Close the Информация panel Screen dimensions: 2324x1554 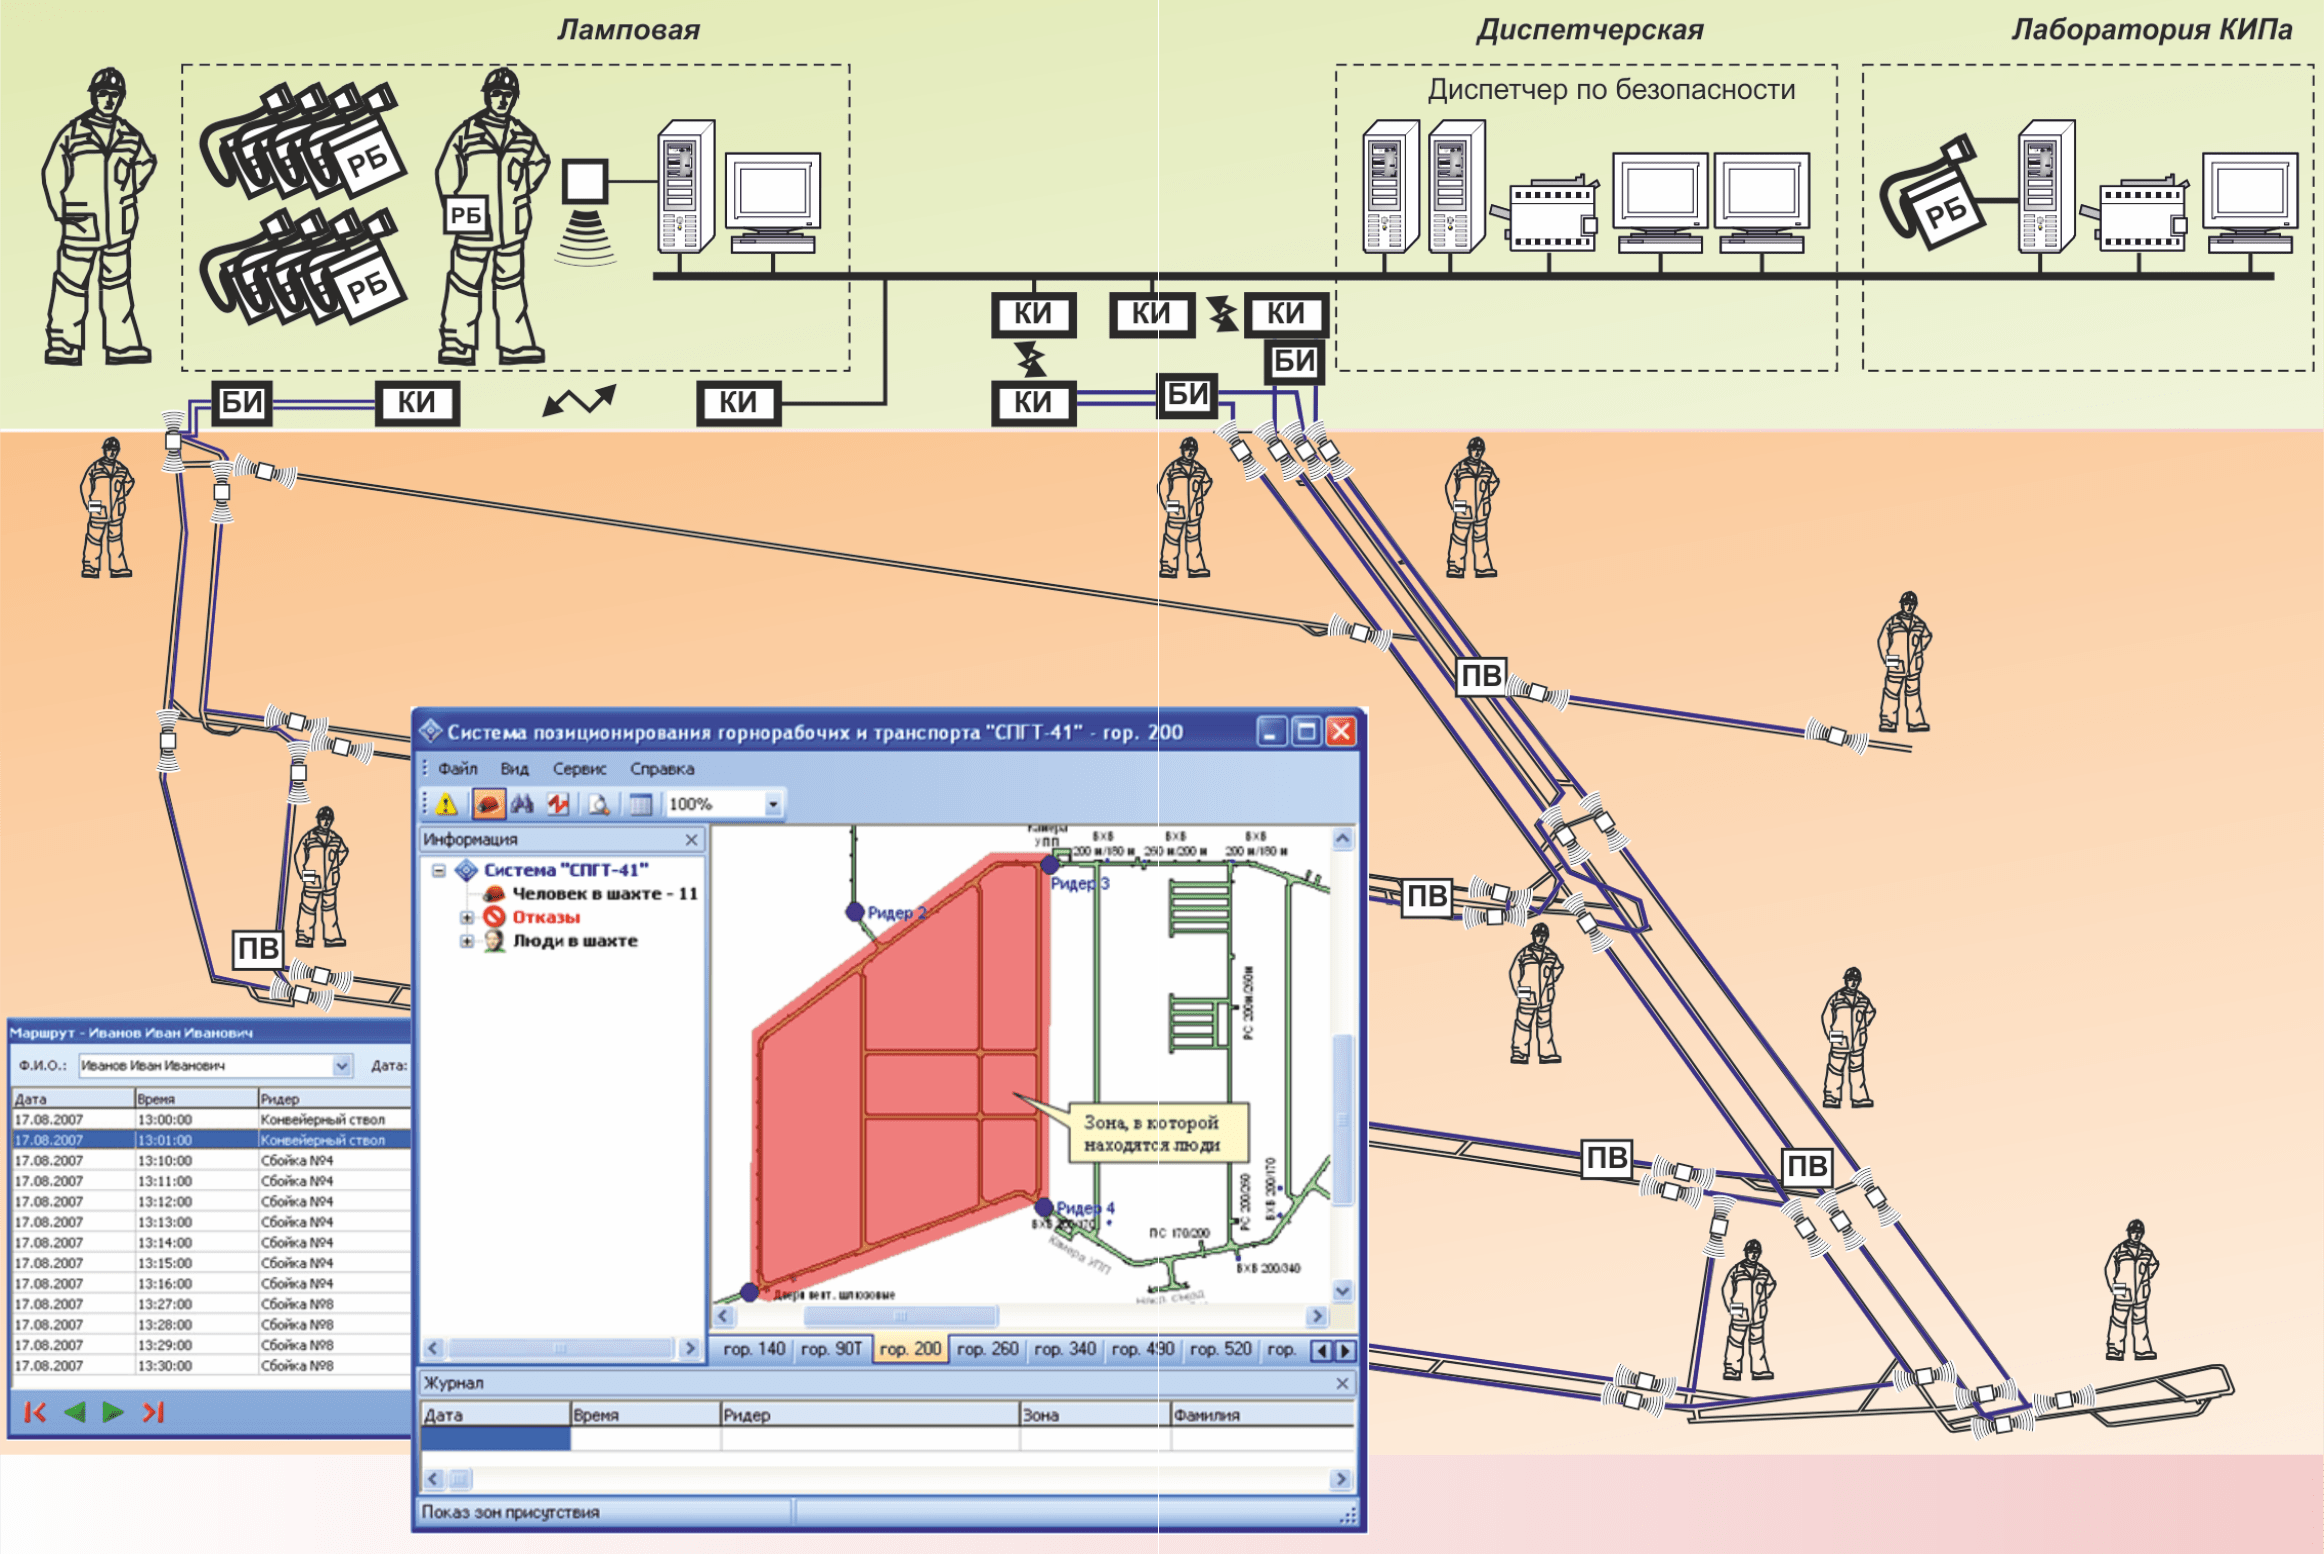pos(691,840)
